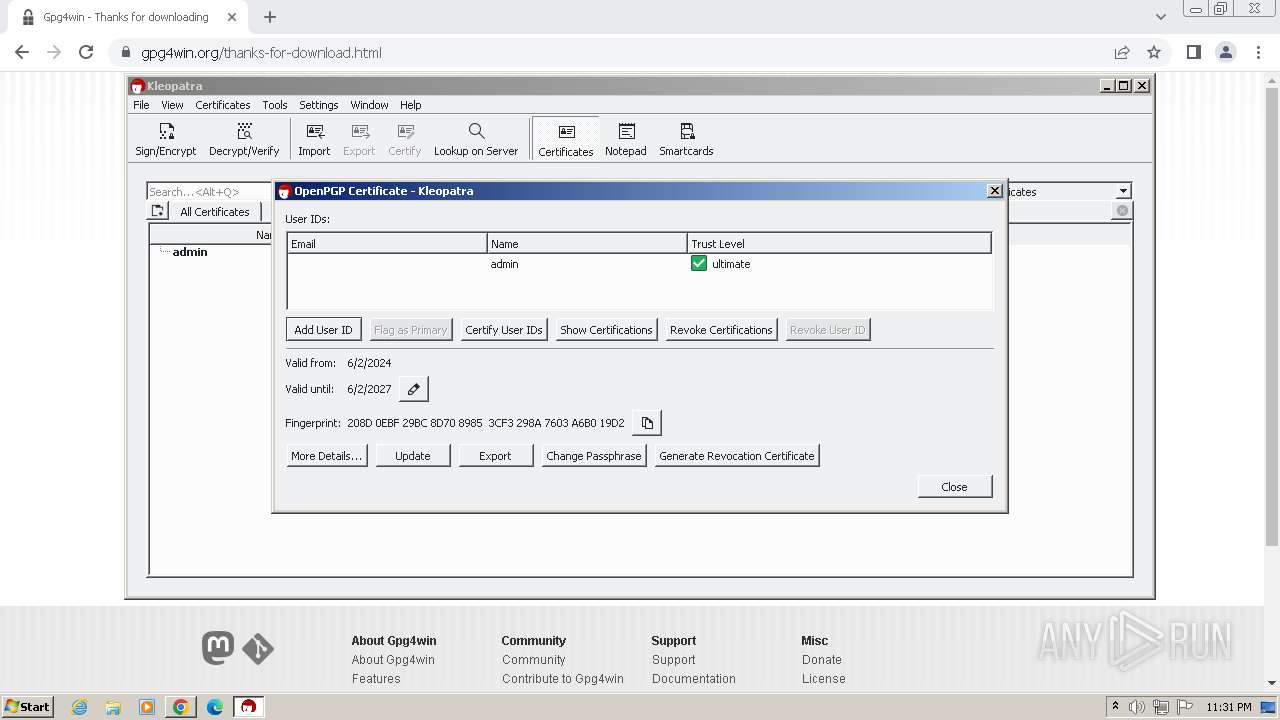Screen dimensions: 1280x720
Task: Open the Help menu
Action: pyautogui.click(x=411, y=105)
